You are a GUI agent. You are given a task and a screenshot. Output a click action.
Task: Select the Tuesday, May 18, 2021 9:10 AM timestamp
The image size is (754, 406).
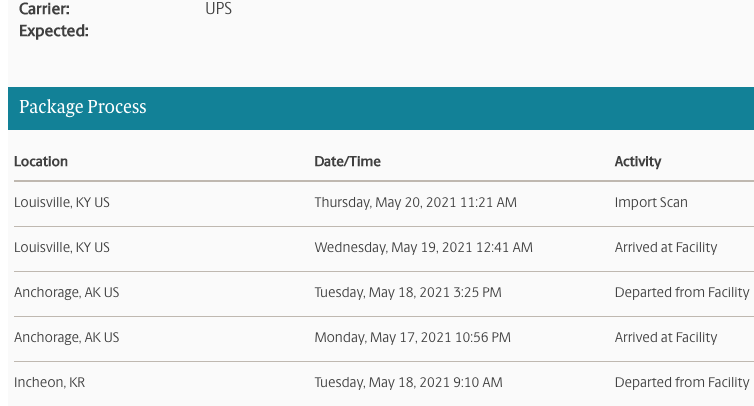(408, 382)
